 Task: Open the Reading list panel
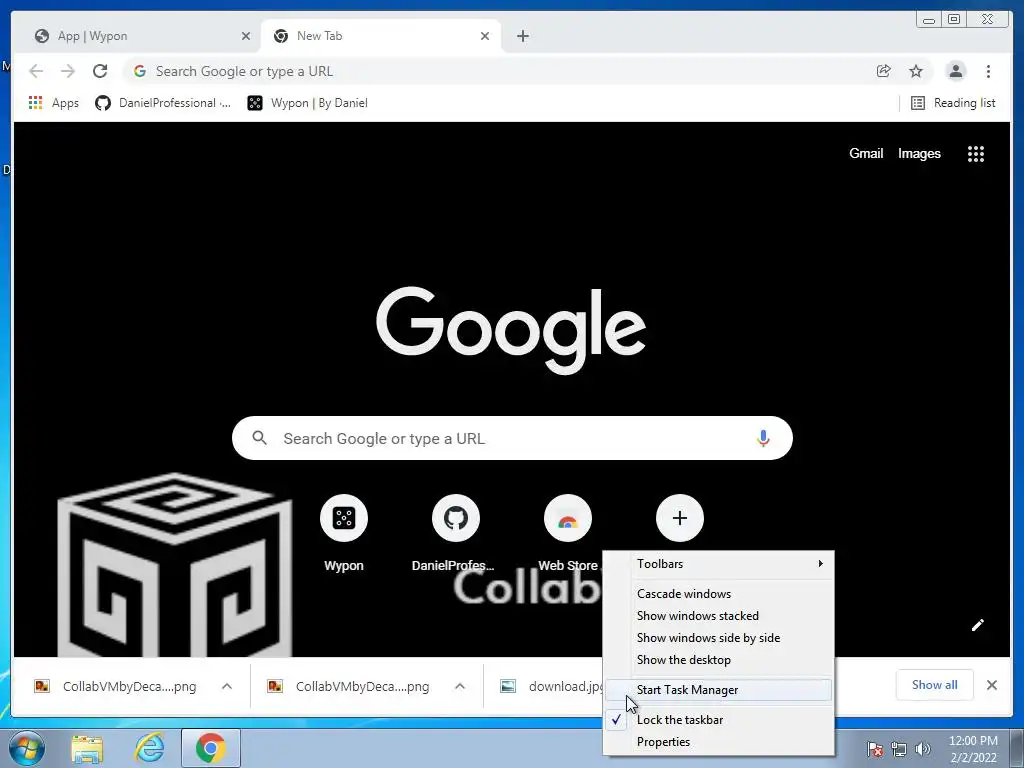[x=953, y=103]
